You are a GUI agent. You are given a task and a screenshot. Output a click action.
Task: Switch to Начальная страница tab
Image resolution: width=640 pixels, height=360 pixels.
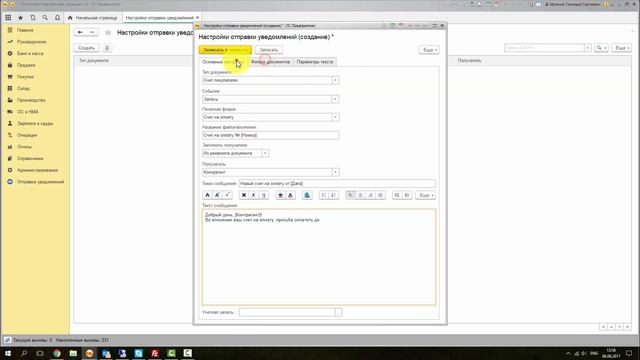[93, 18]
